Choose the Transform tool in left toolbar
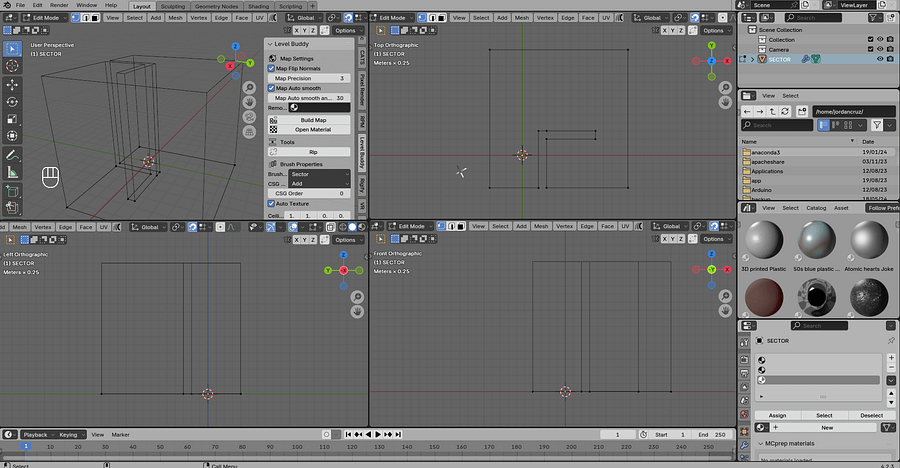Image resolution: width=900 pixels, height=468 pixels. (x=12, y=136)
